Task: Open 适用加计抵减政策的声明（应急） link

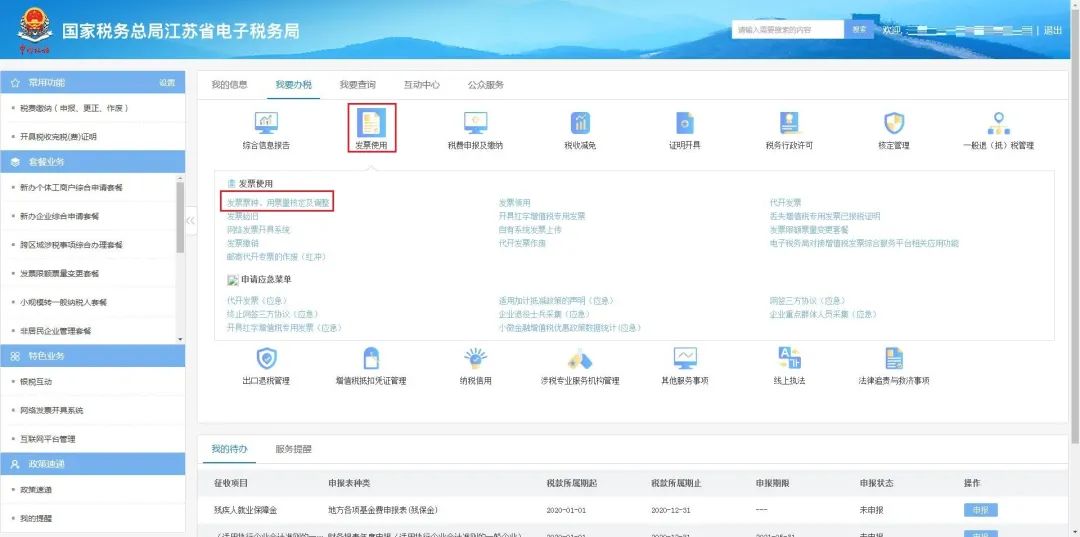Action: [556, 301]
